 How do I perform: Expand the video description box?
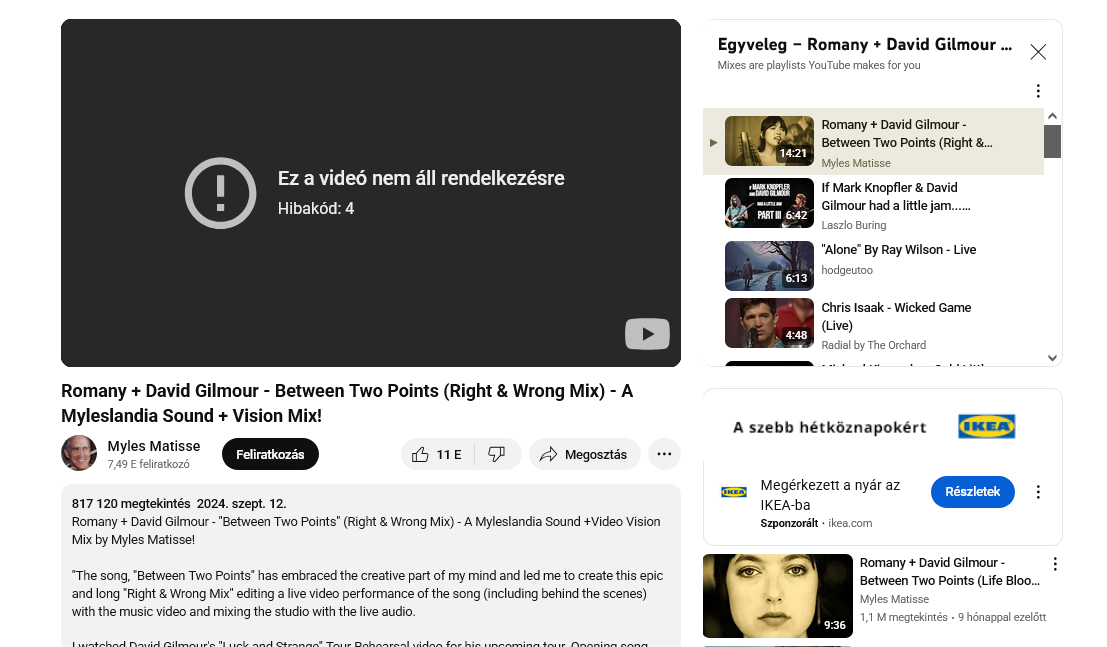pyautogui.click(x=371, y=565)
